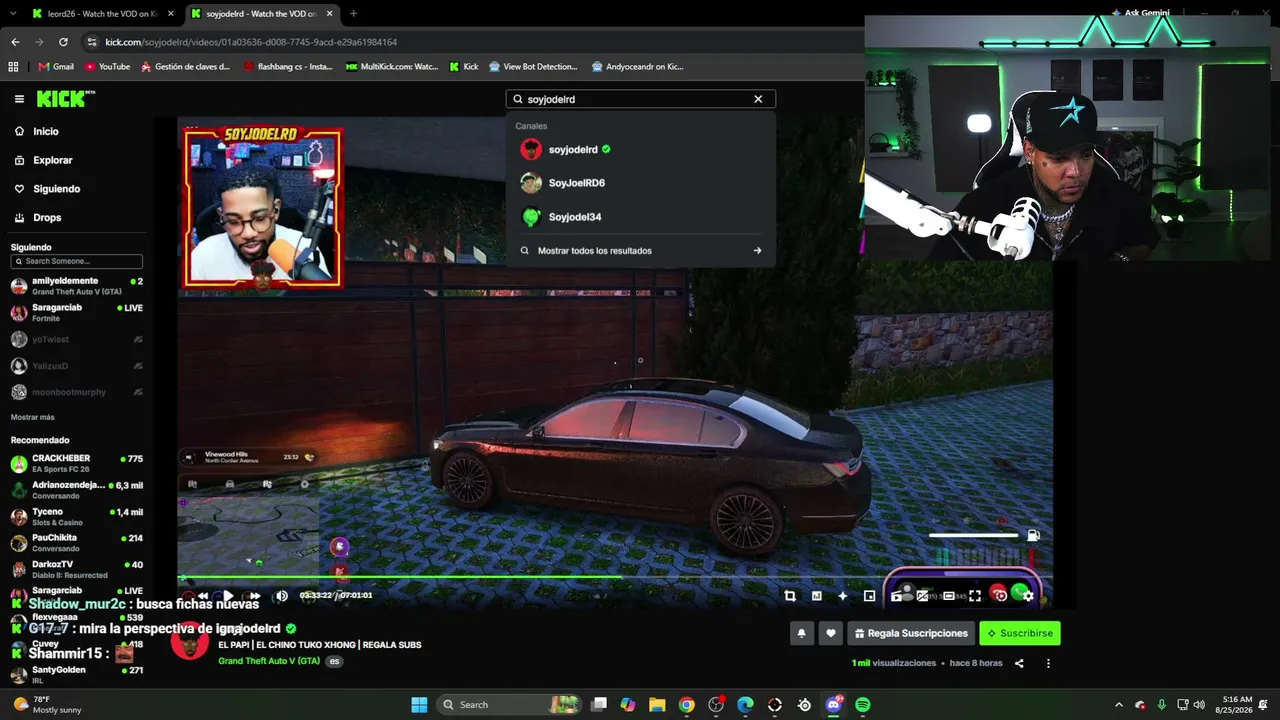Click the taskbar Search box

coord(510,705)
